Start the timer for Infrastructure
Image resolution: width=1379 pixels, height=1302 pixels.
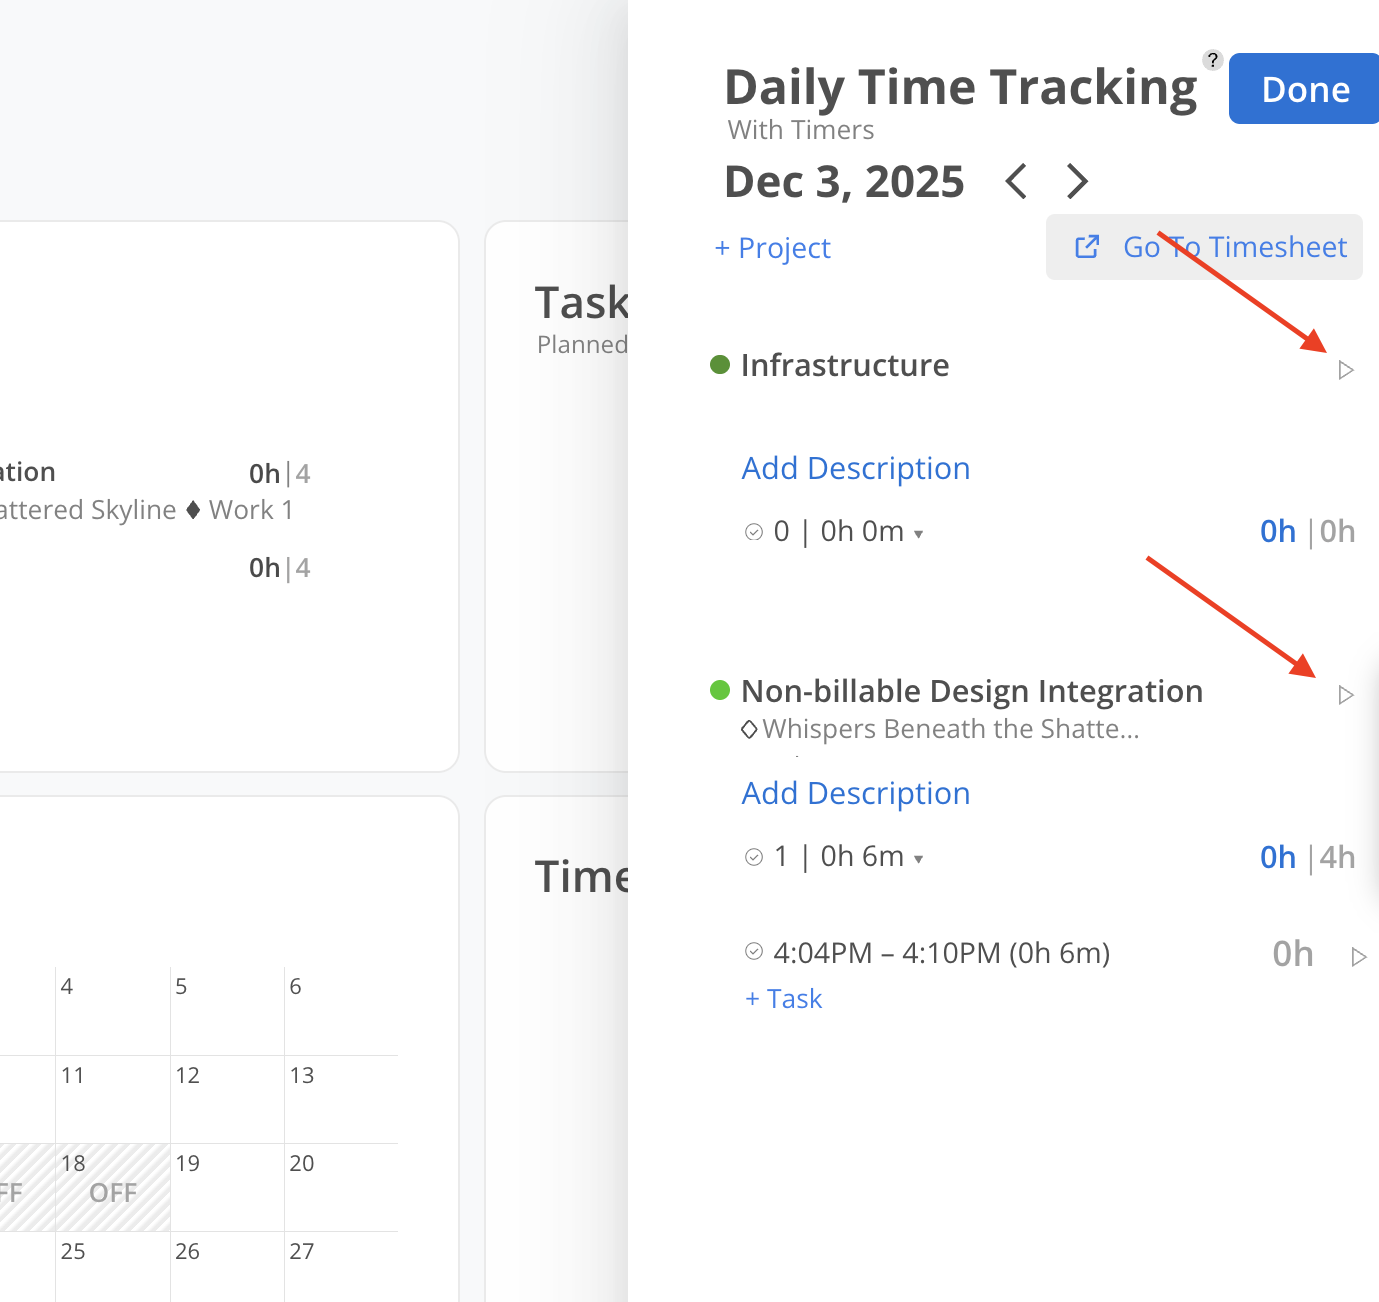point(1346,370)
